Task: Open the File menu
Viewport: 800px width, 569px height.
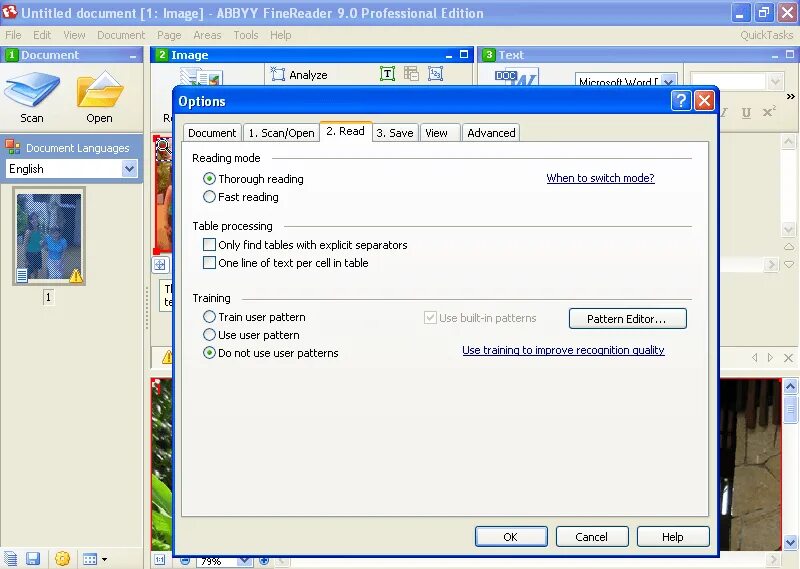Action: (13, 35)
